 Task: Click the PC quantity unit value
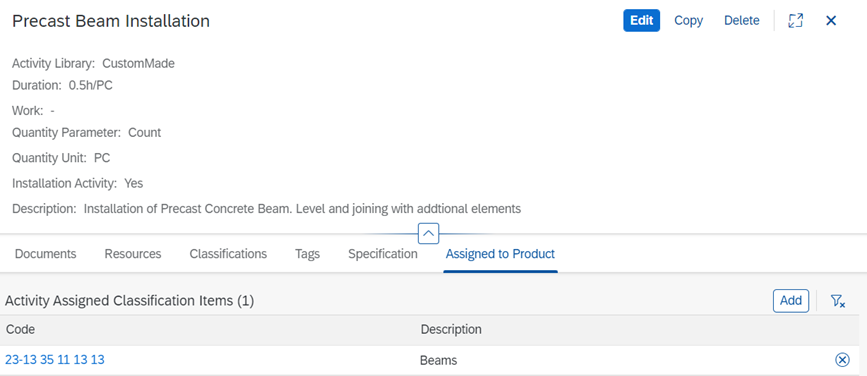102,158
